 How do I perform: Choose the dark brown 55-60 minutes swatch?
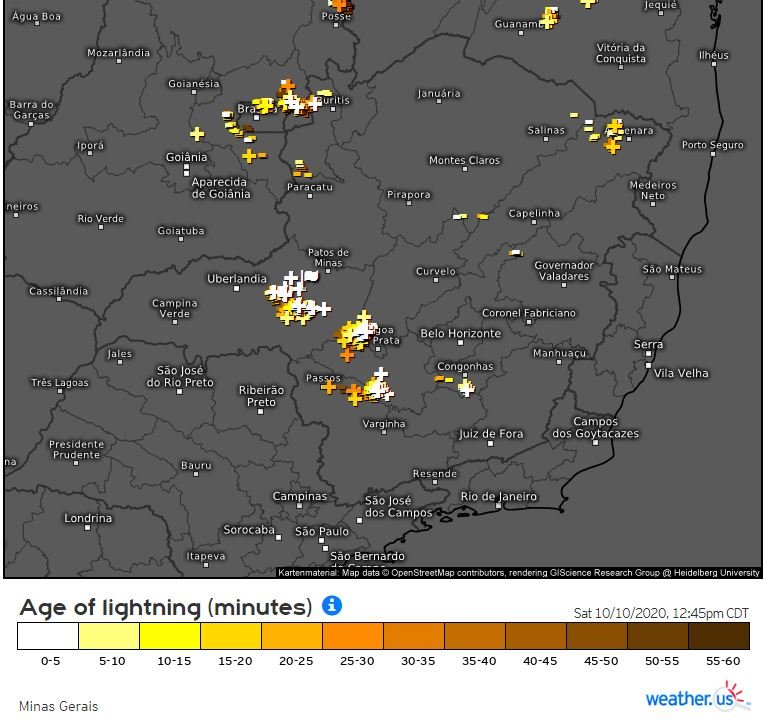(x=719, y=636)
